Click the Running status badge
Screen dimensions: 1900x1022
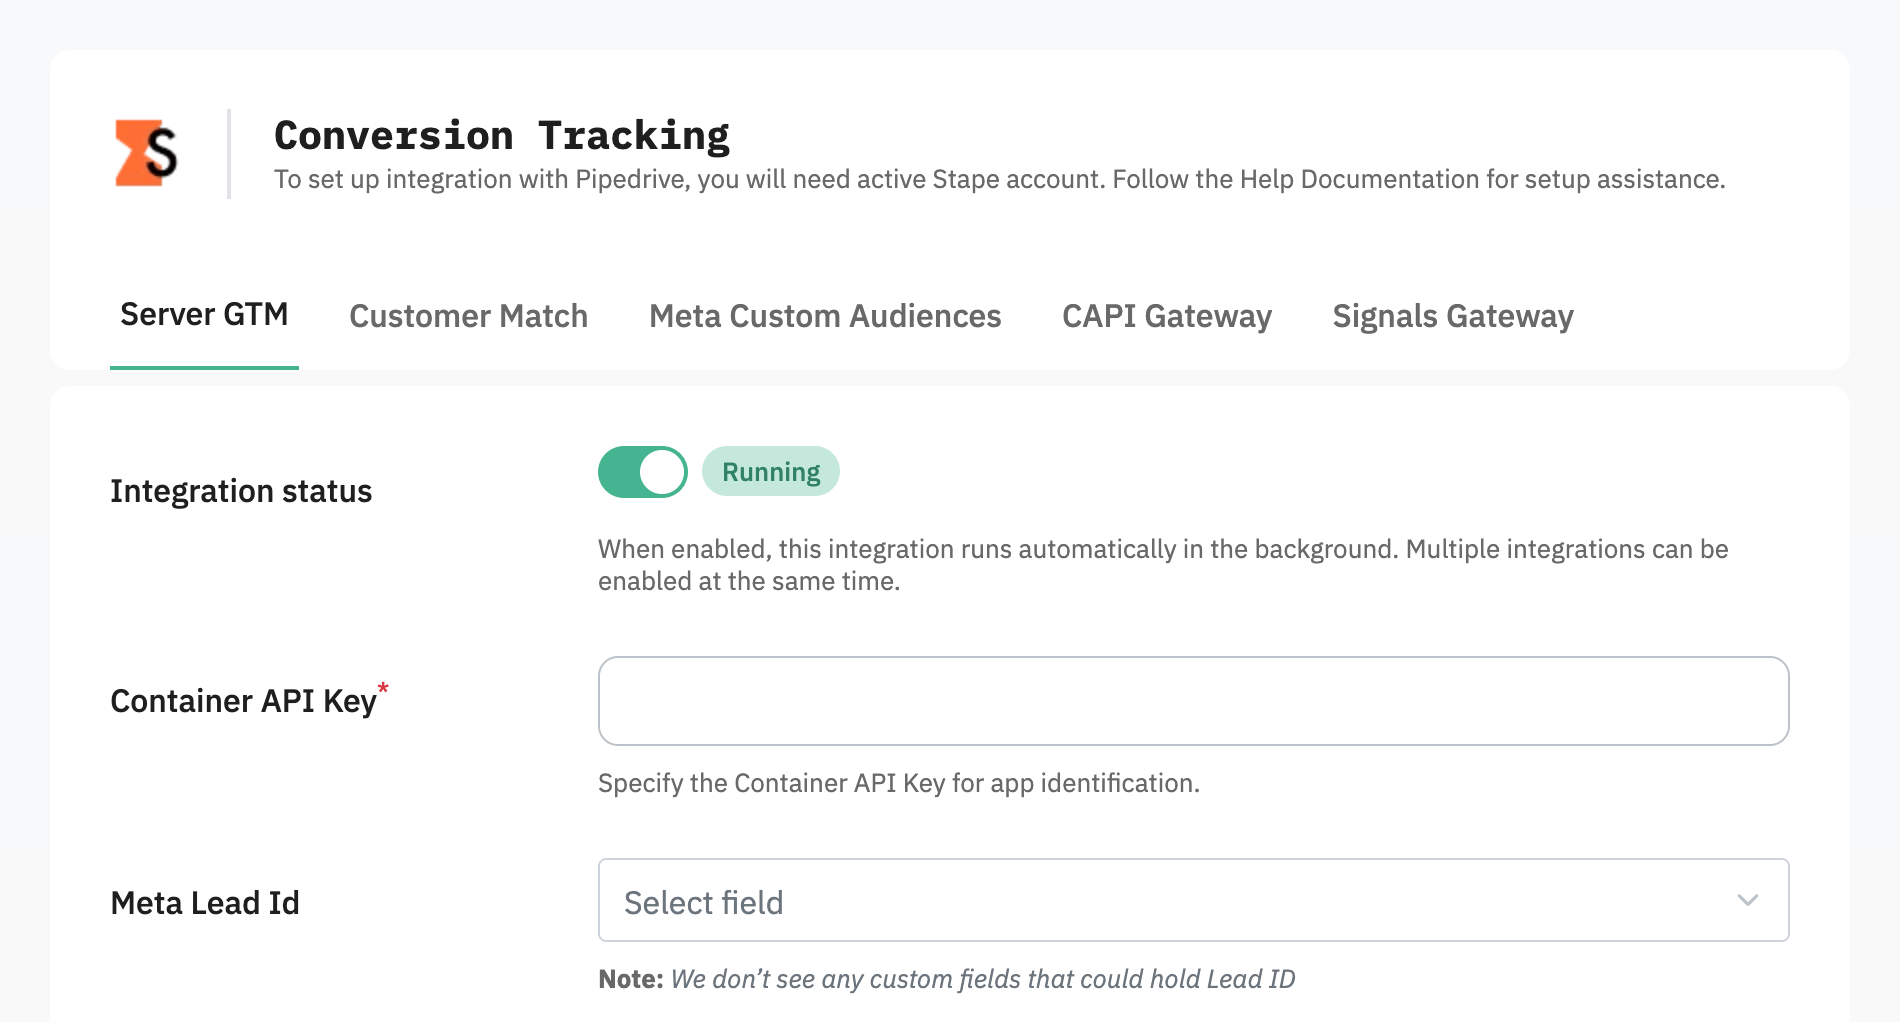coord(771,472)
